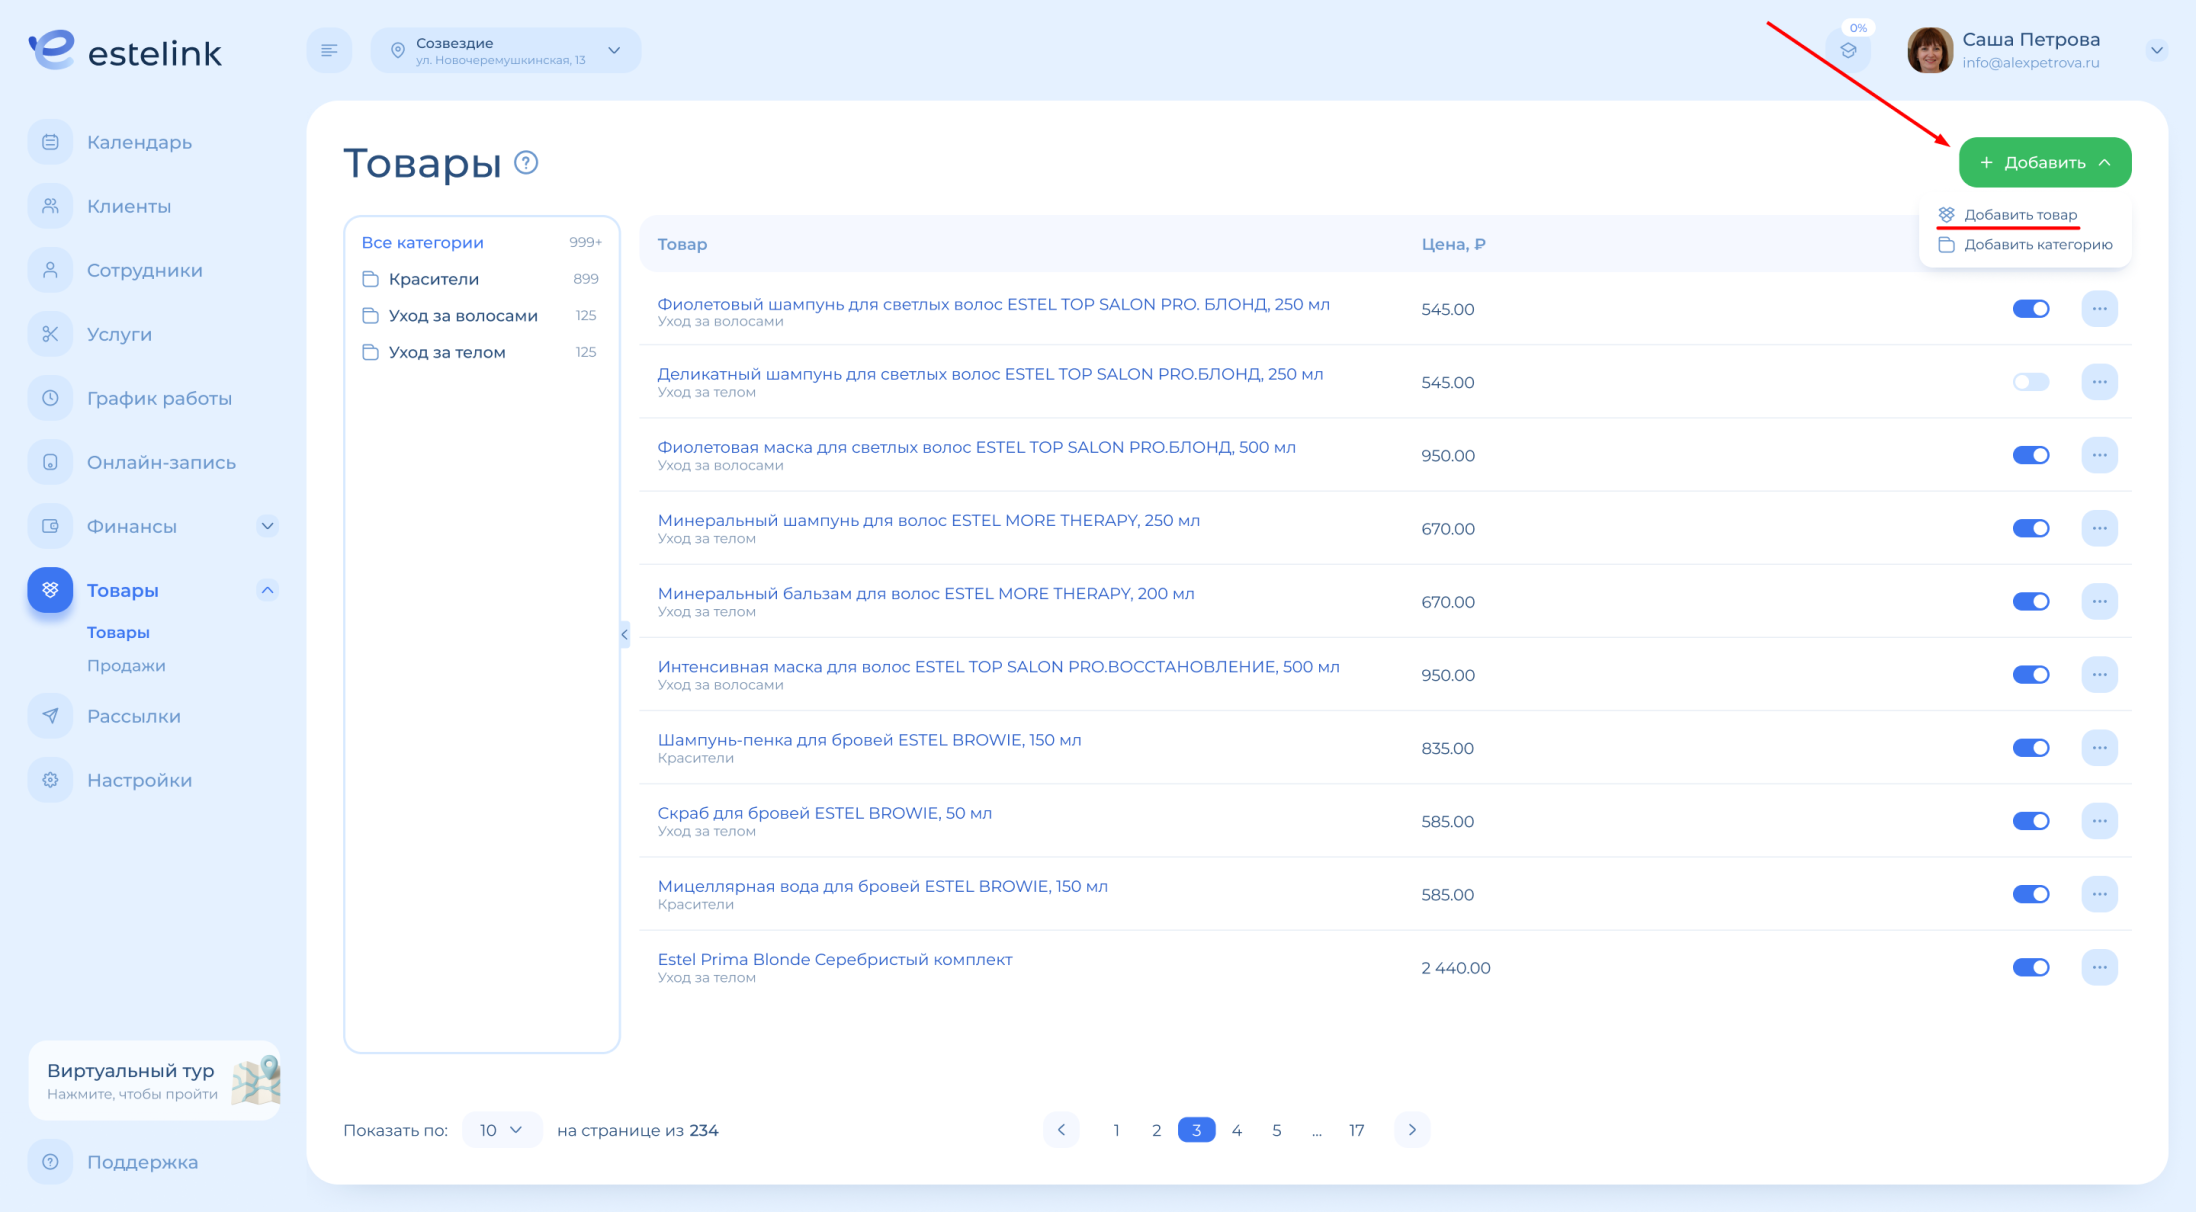Open more options for Фиолетовый шампунь row
The image size is (2196, 1212).
click(2099, 309)
